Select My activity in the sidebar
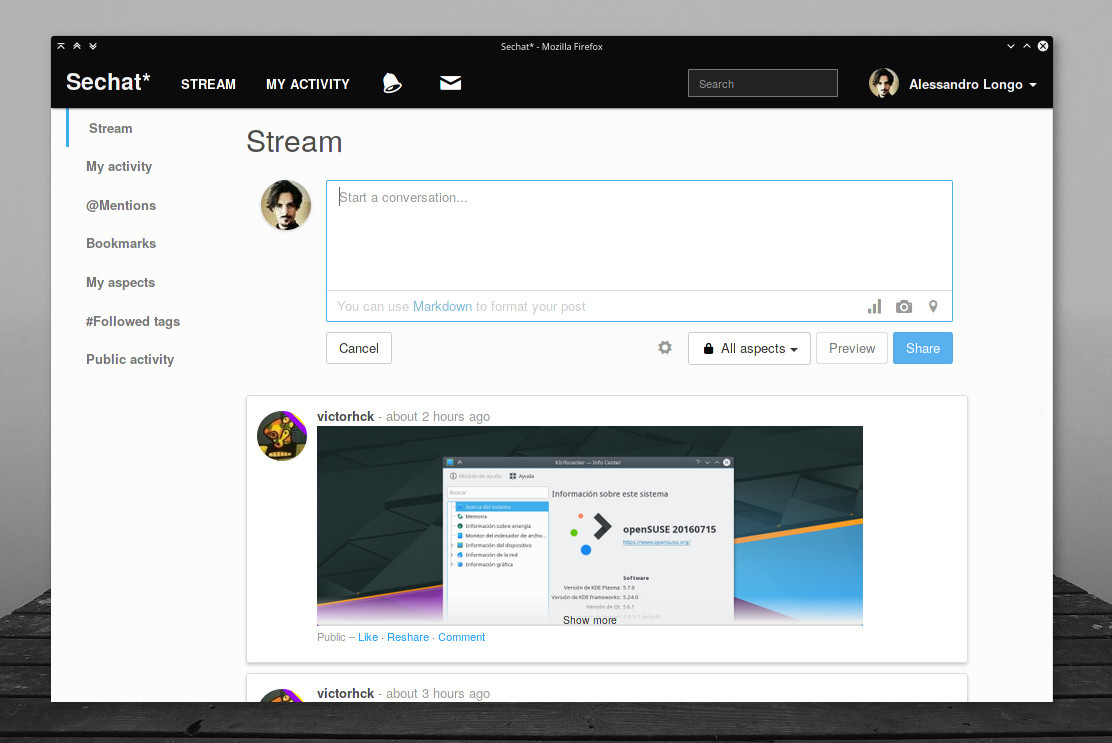Viewport: 1112px width, 743px height. [x=119, y=167]
